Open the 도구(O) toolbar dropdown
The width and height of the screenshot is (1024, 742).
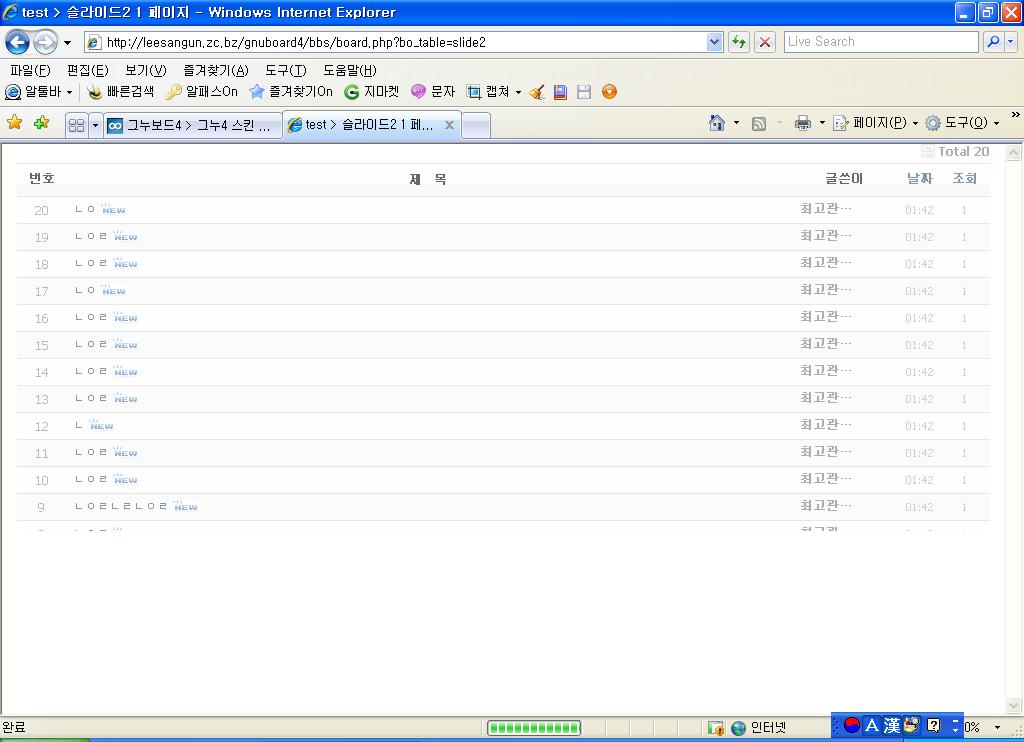tap(962, 123)
